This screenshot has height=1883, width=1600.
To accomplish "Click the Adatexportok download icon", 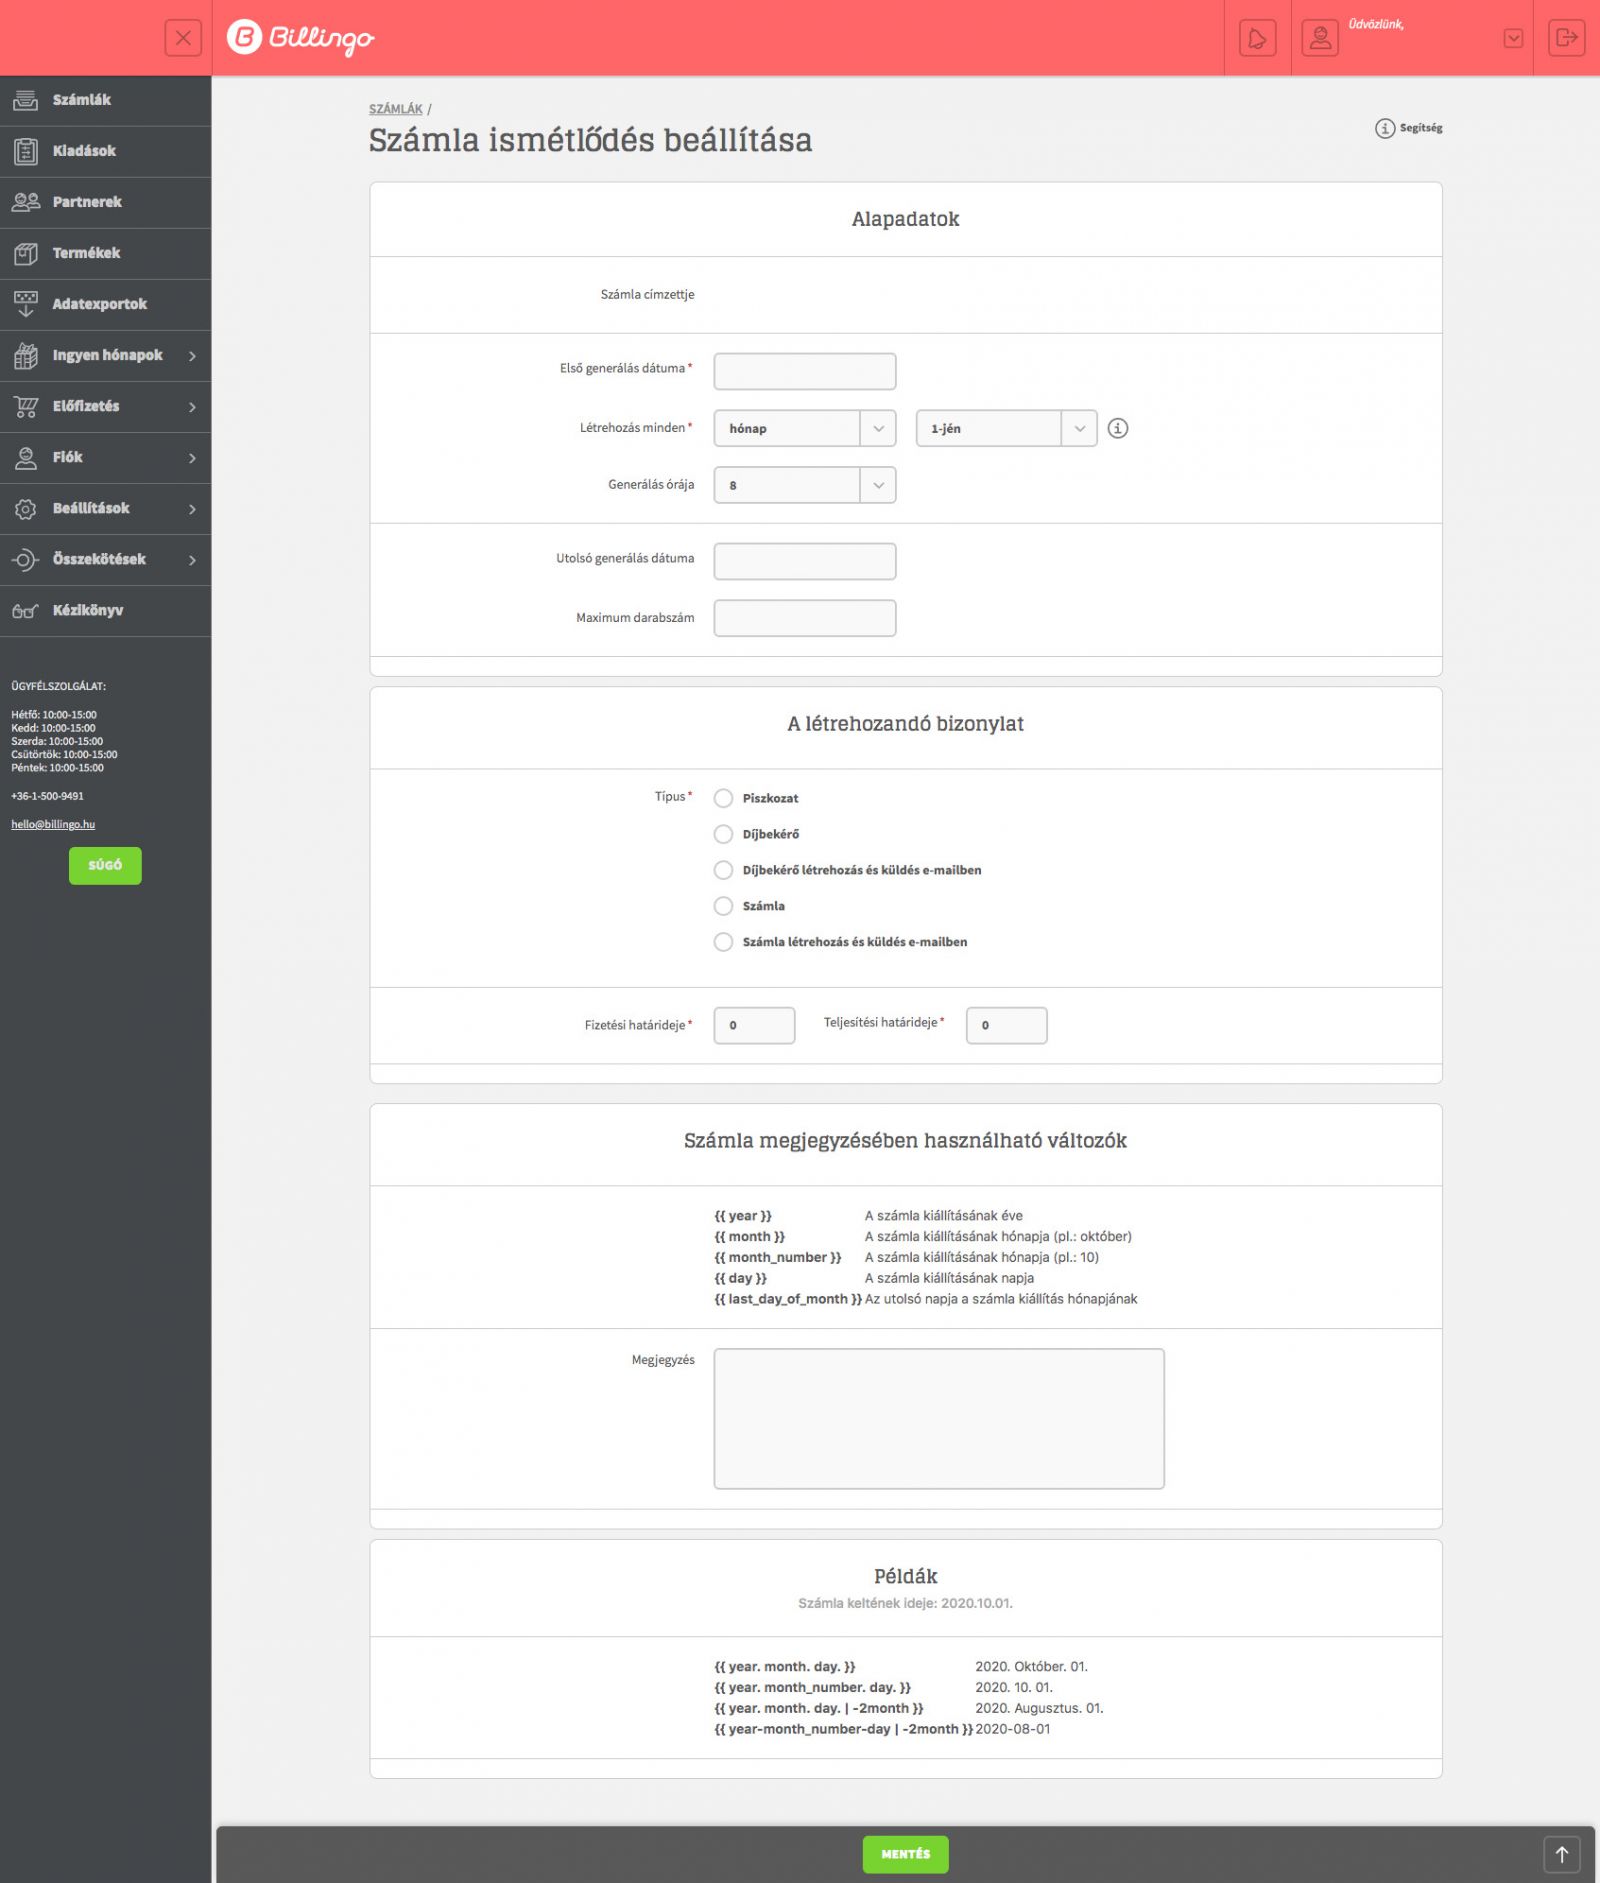I will tap(26, 304).
